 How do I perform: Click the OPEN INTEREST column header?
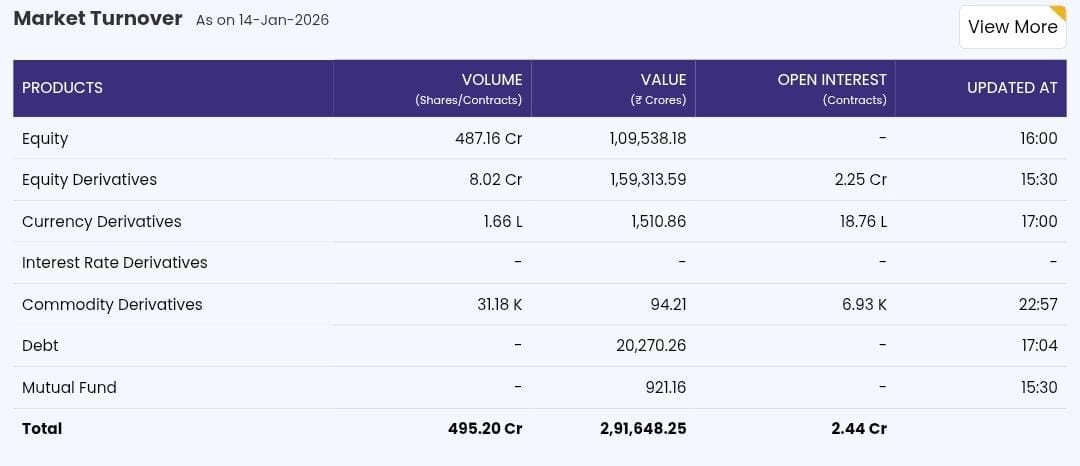click(x=832, y=80)
